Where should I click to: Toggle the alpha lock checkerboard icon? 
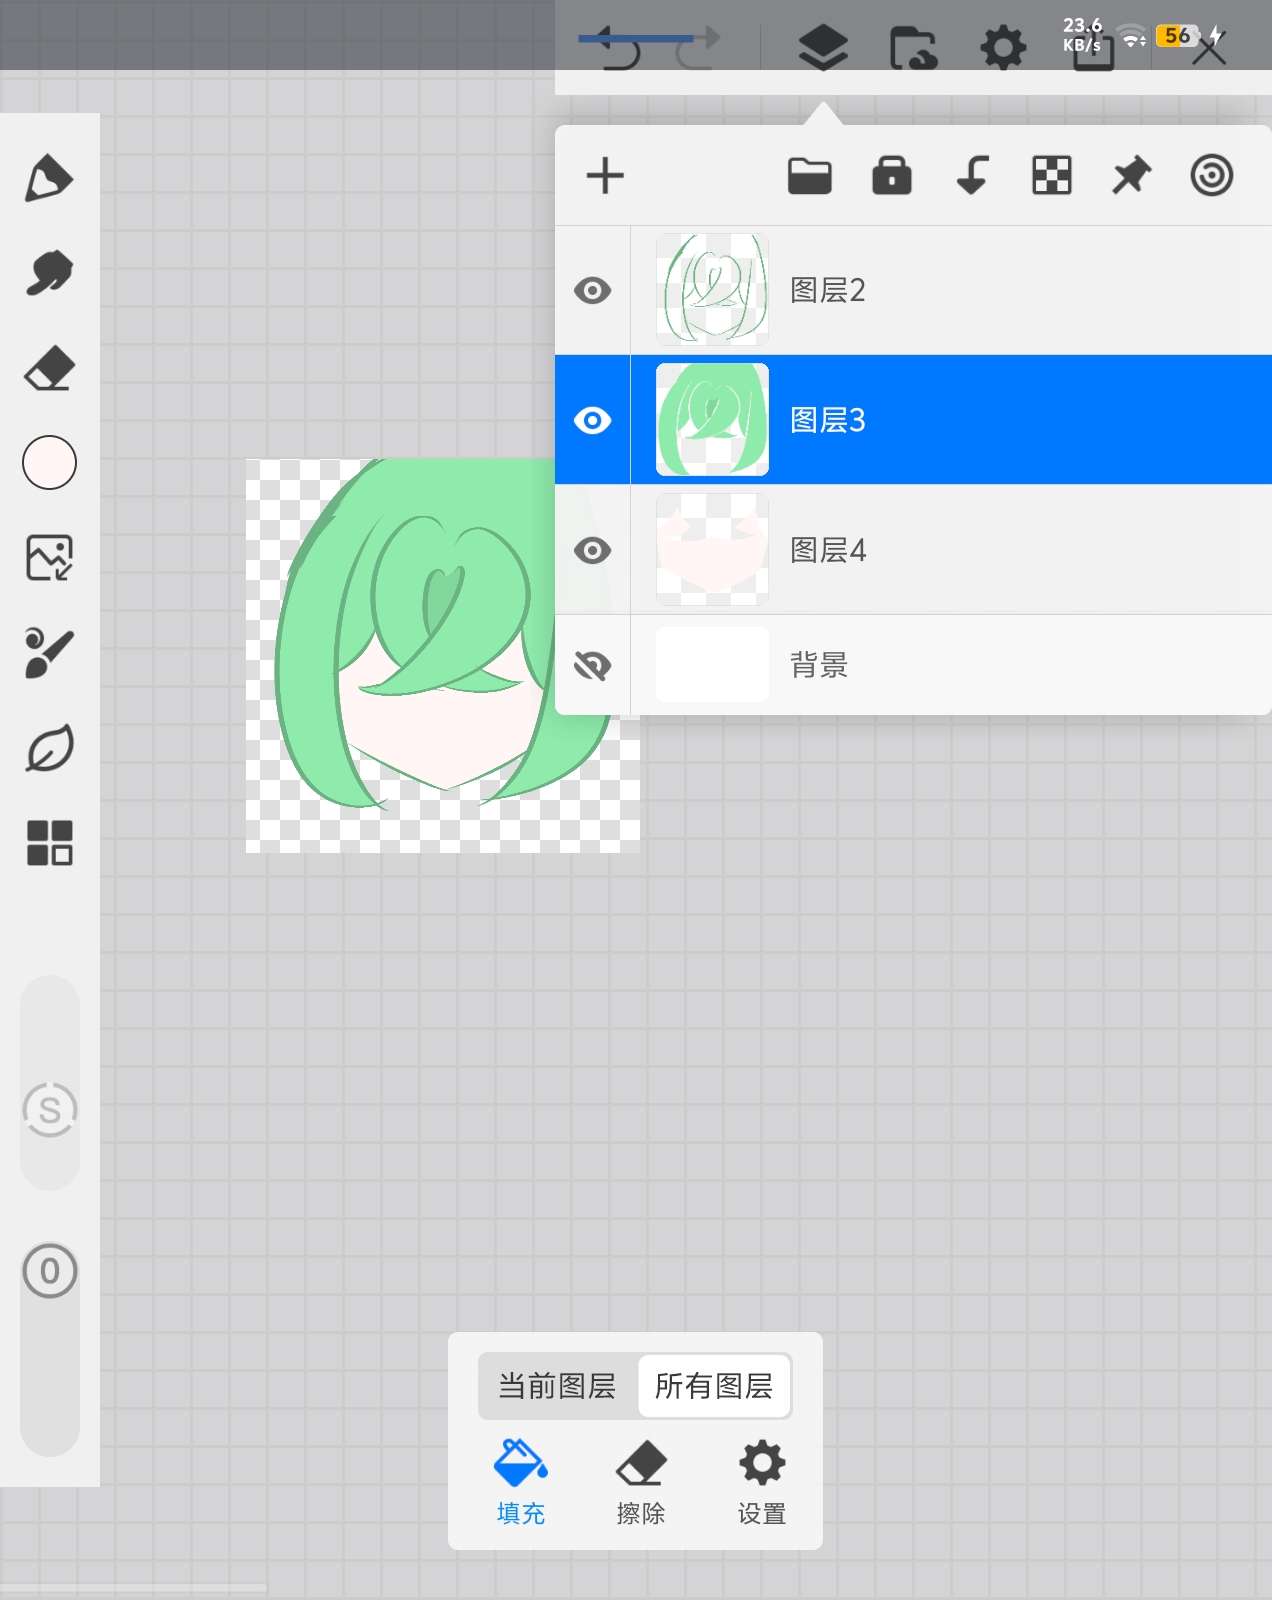[x=1051, y=176]
